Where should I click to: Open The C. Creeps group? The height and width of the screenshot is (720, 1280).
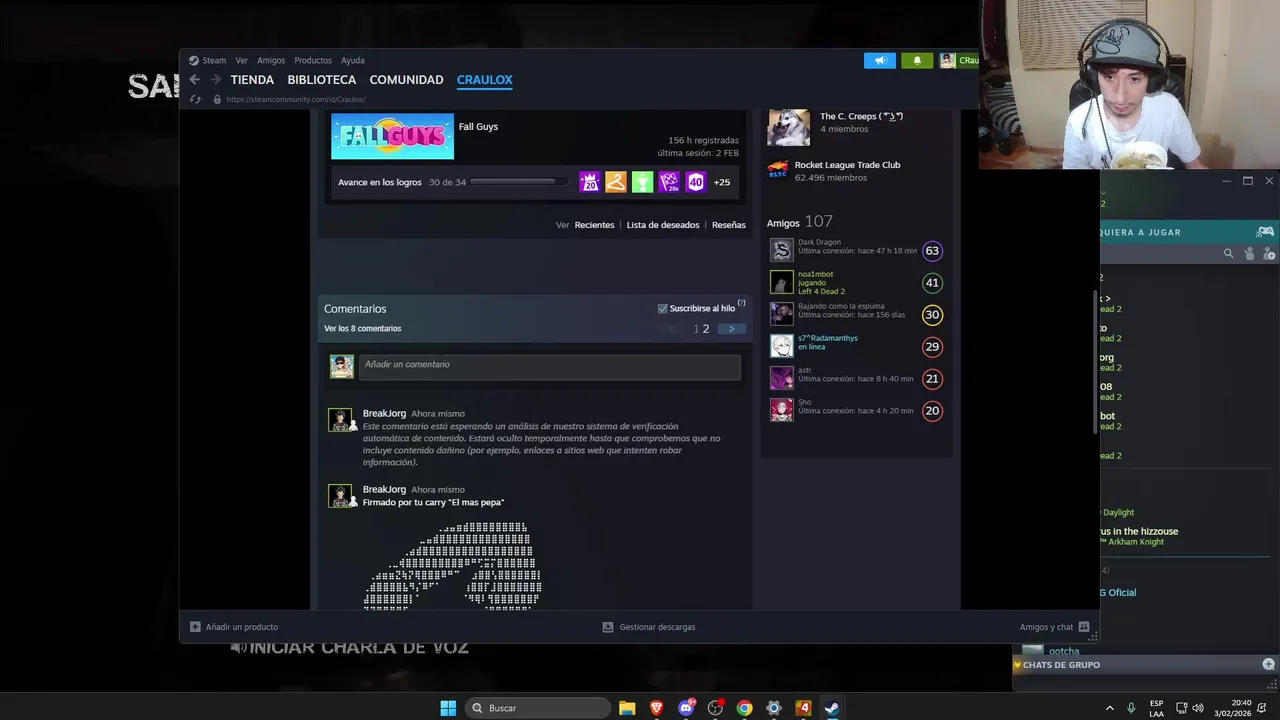point(861,116)
